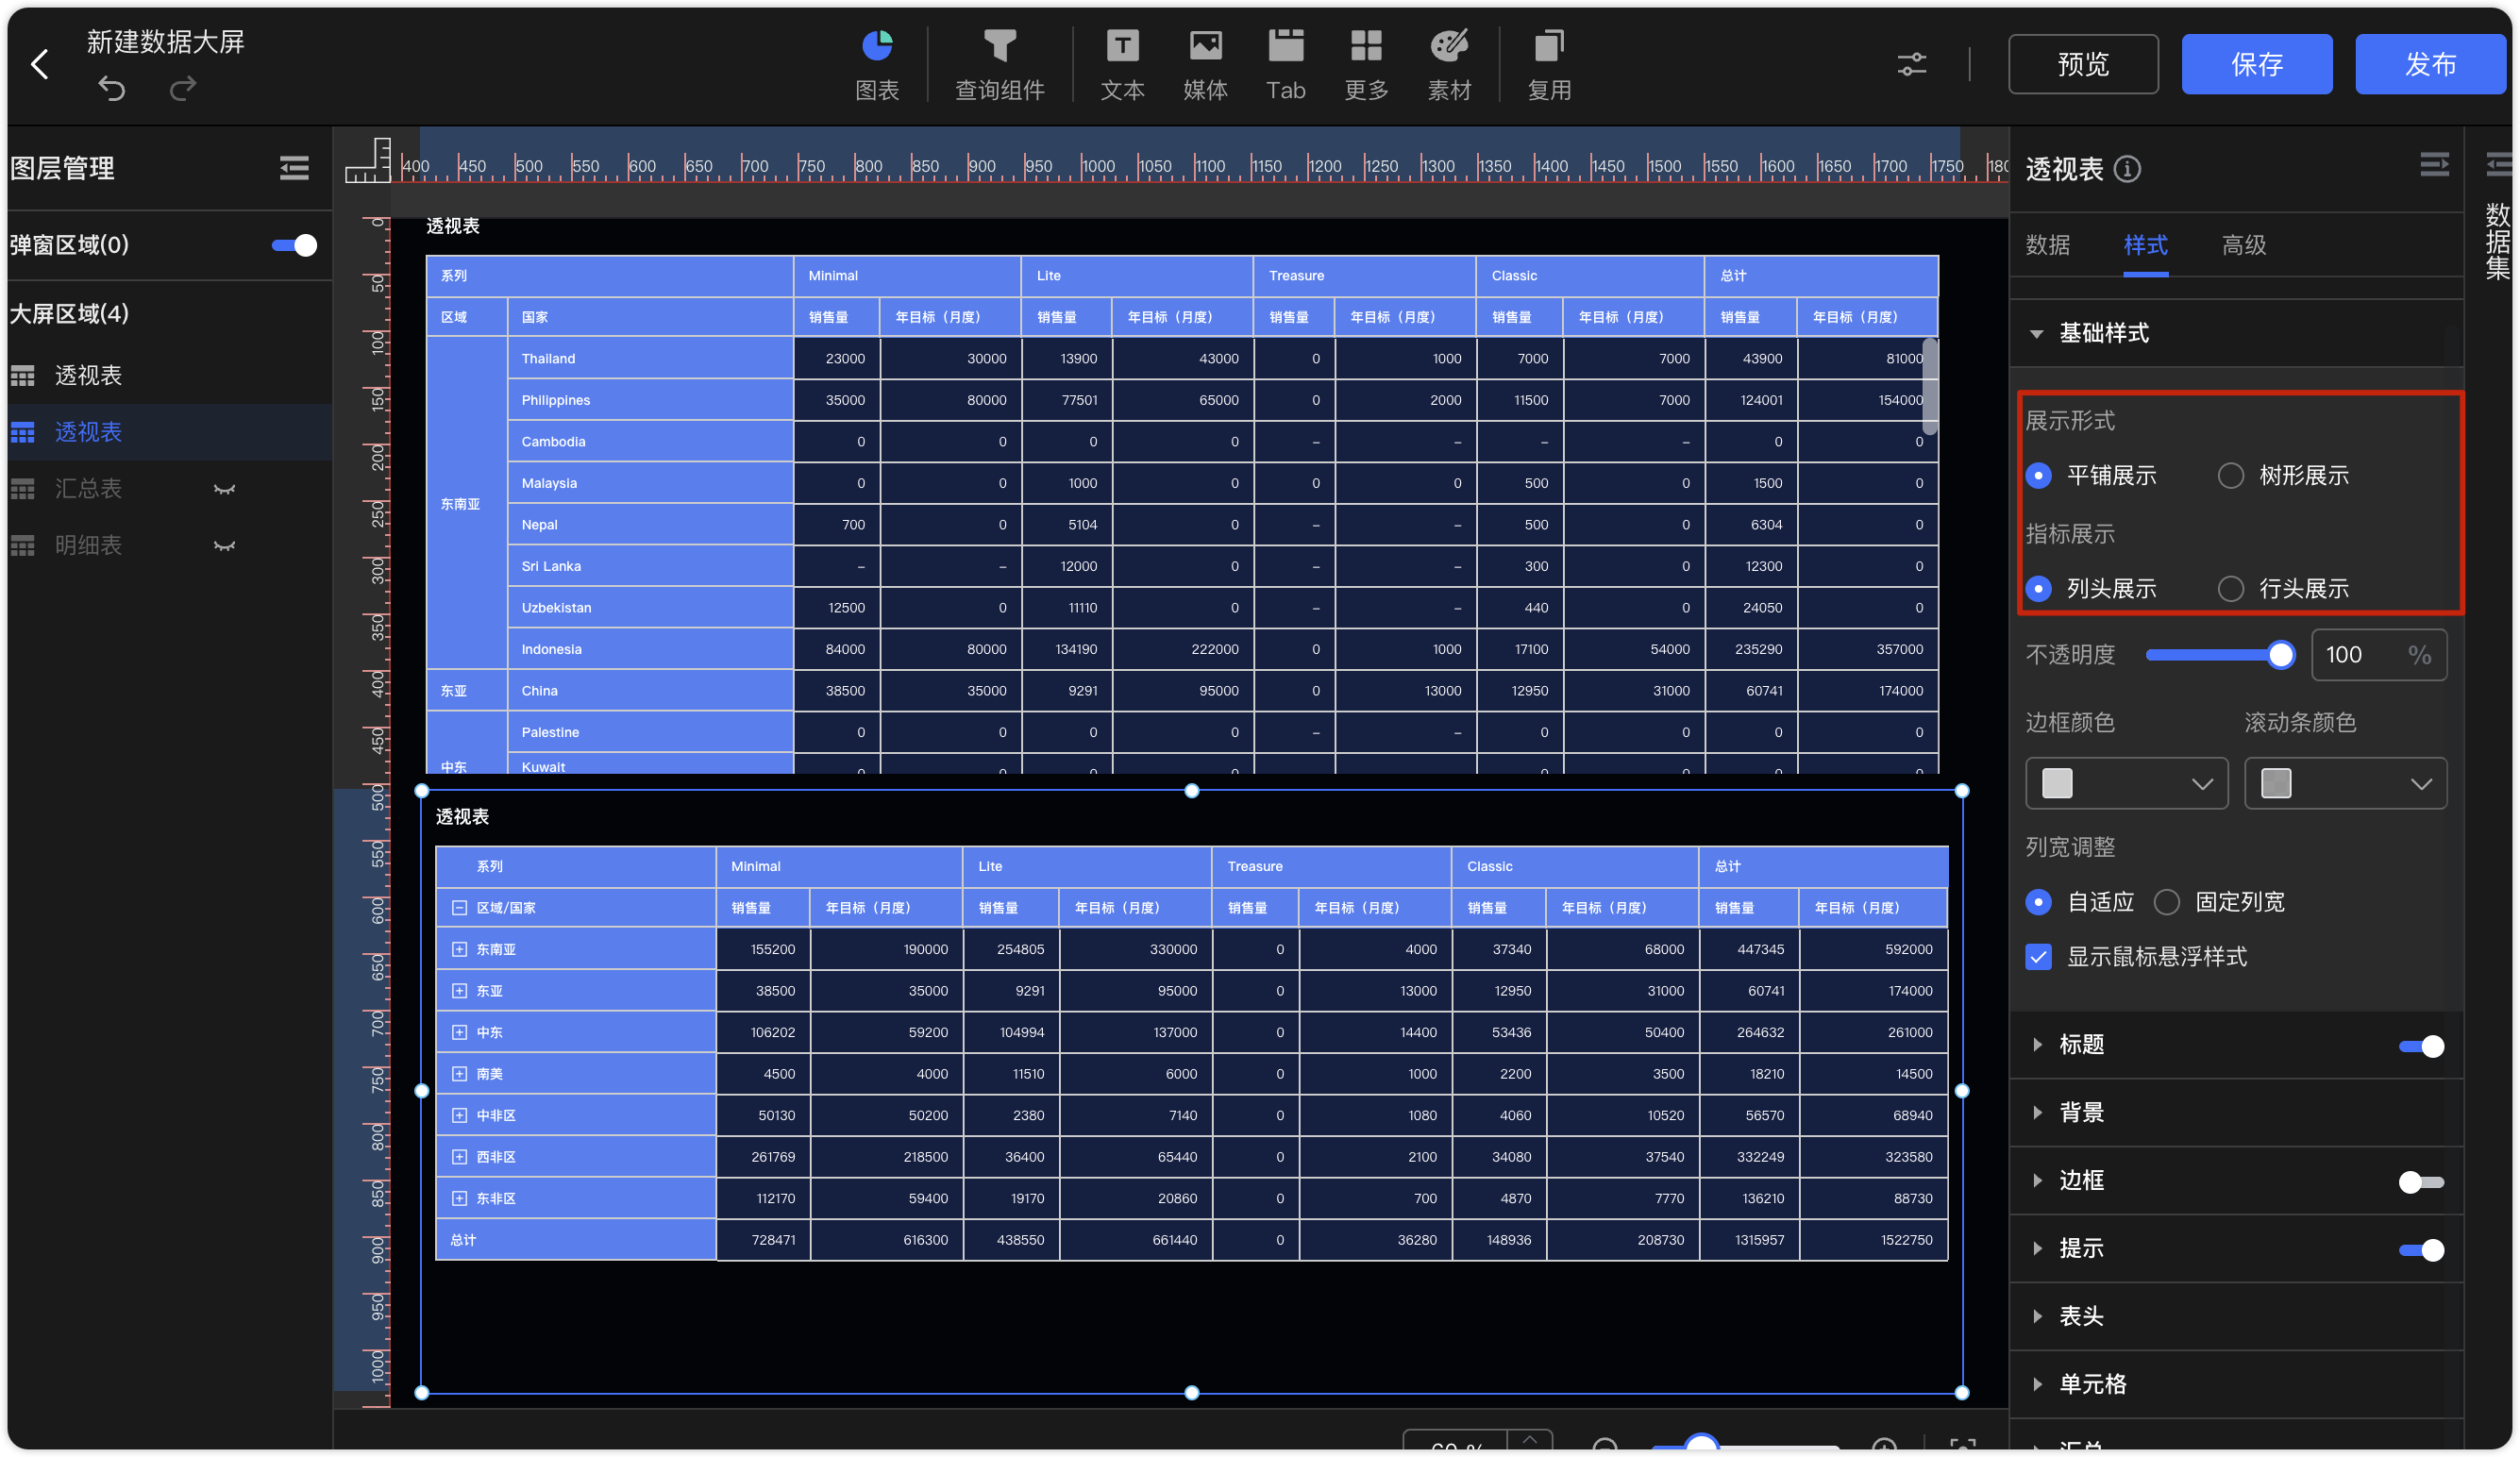2520x1457 pixels.
Task: Click the back arrow icon
Action: [40, 65]
